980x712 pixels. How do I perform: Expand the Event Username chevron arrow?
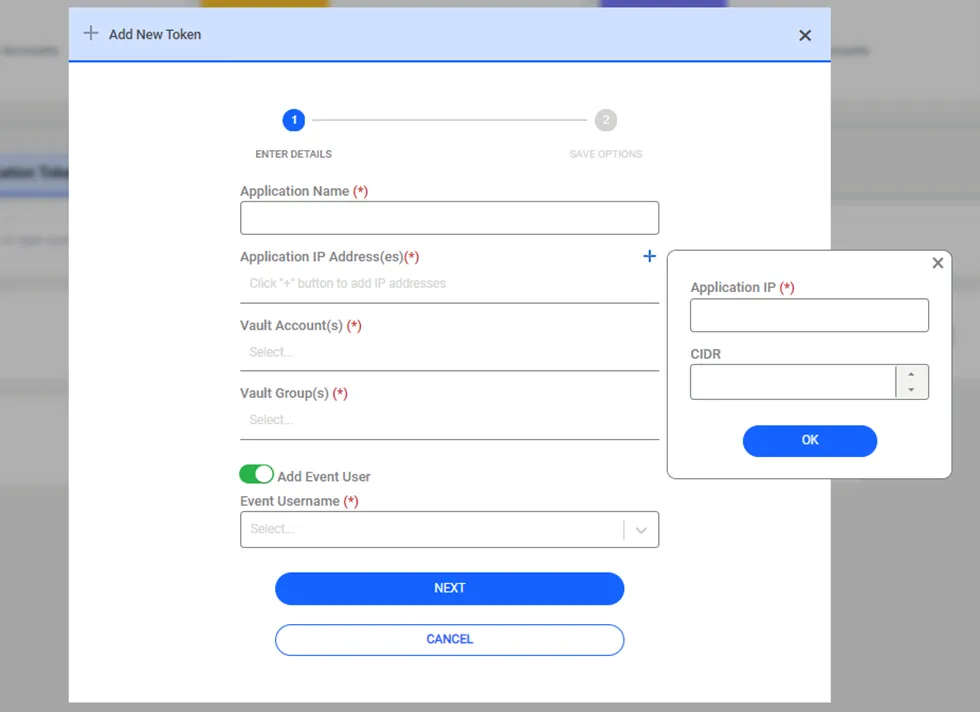point(641,530)
